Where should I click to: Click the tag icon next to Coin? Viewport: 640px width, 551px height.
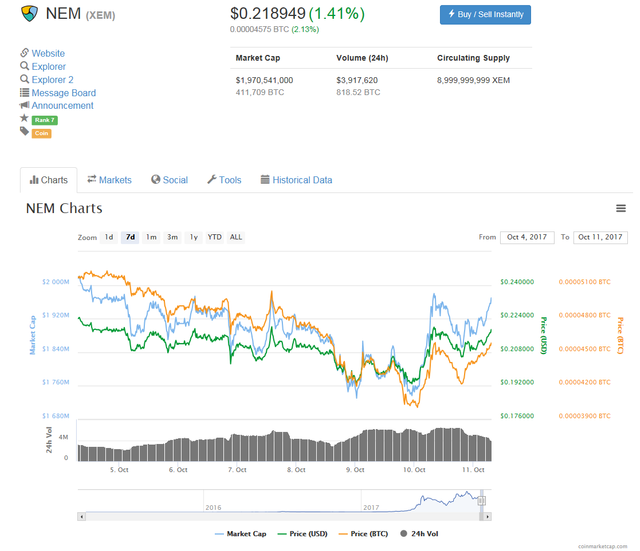tap(24, 131)
